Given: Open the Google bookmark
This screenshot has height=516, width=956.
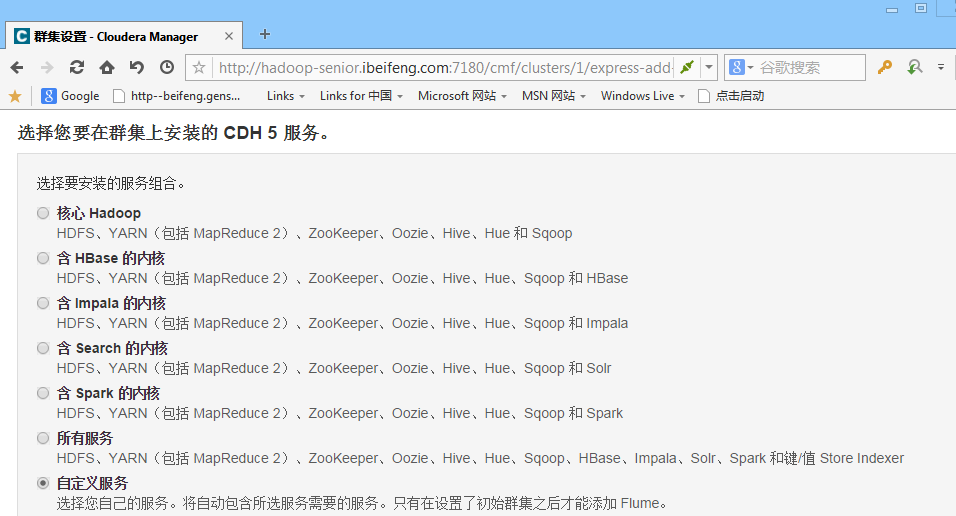Looking at the screenshot, I should click(x=70, y=96).
